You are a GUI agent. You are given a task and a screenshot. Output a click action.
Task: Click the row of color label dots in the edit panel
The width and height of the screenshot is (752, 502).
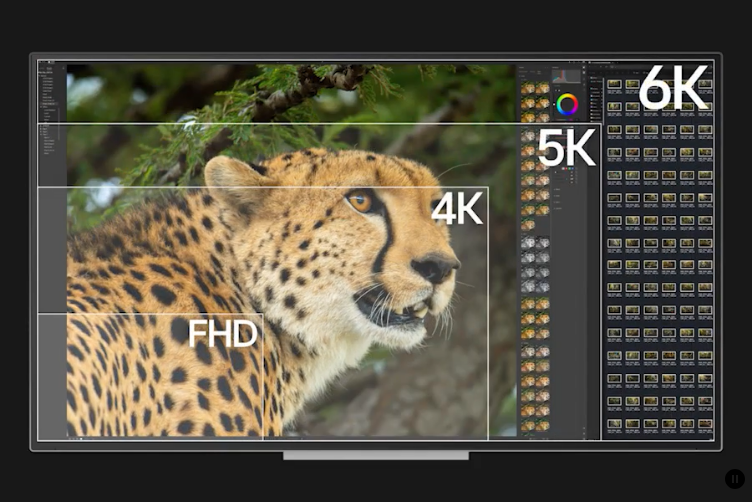(x=567, y=169)
